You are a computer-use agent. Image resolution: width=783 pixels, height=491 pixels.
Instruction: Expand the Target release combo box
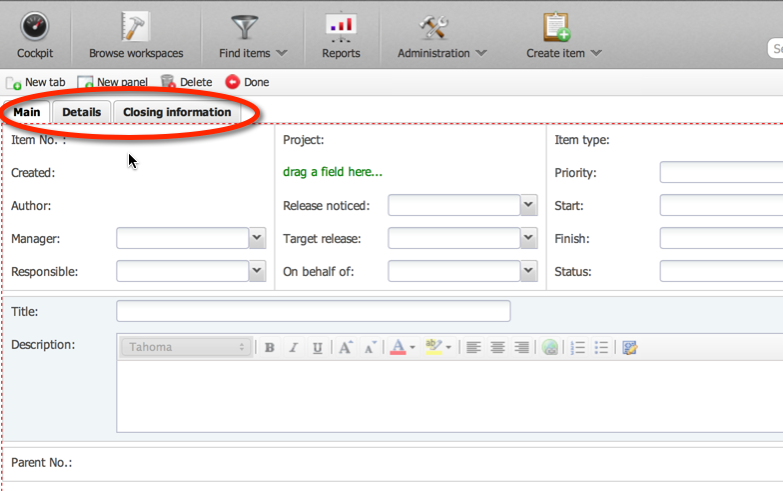(529, 239)
